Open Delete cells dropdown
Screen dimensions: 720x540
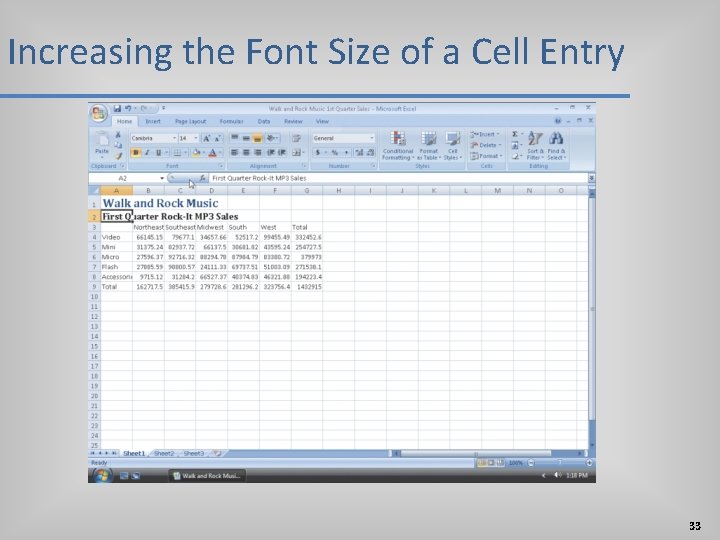pyautogui.click(x=485, y=145)
